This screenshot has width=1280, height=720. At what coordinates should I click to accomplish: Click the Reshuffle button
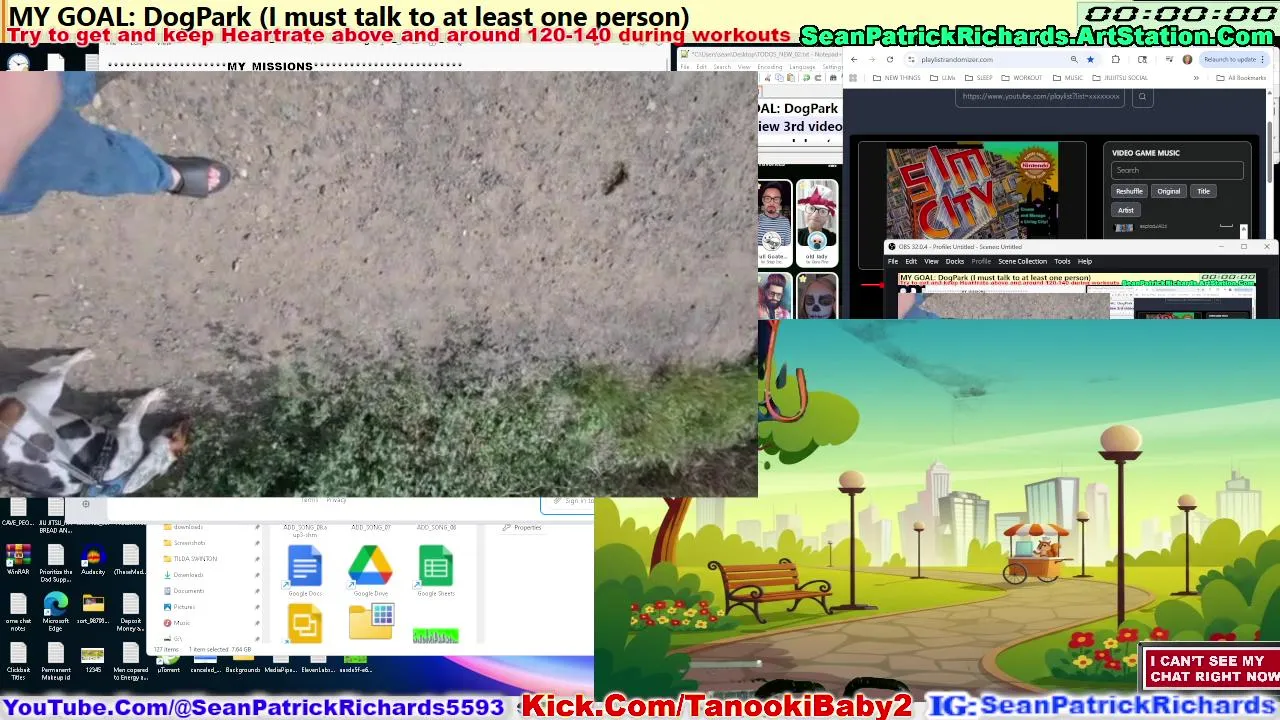[x=1129, y=191]
